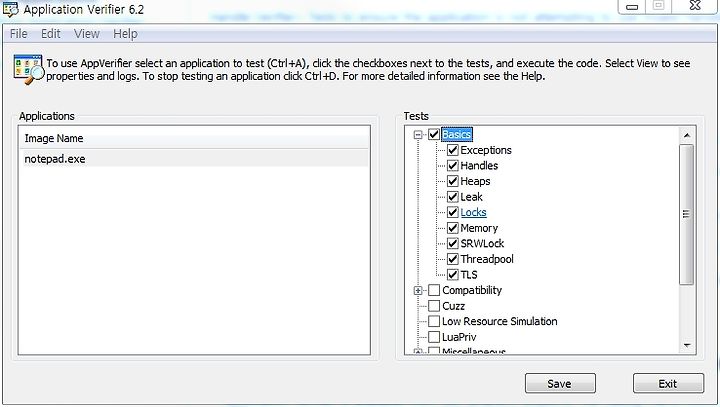
Task: Uncheck the Basics checkbox
Action: 434,135
